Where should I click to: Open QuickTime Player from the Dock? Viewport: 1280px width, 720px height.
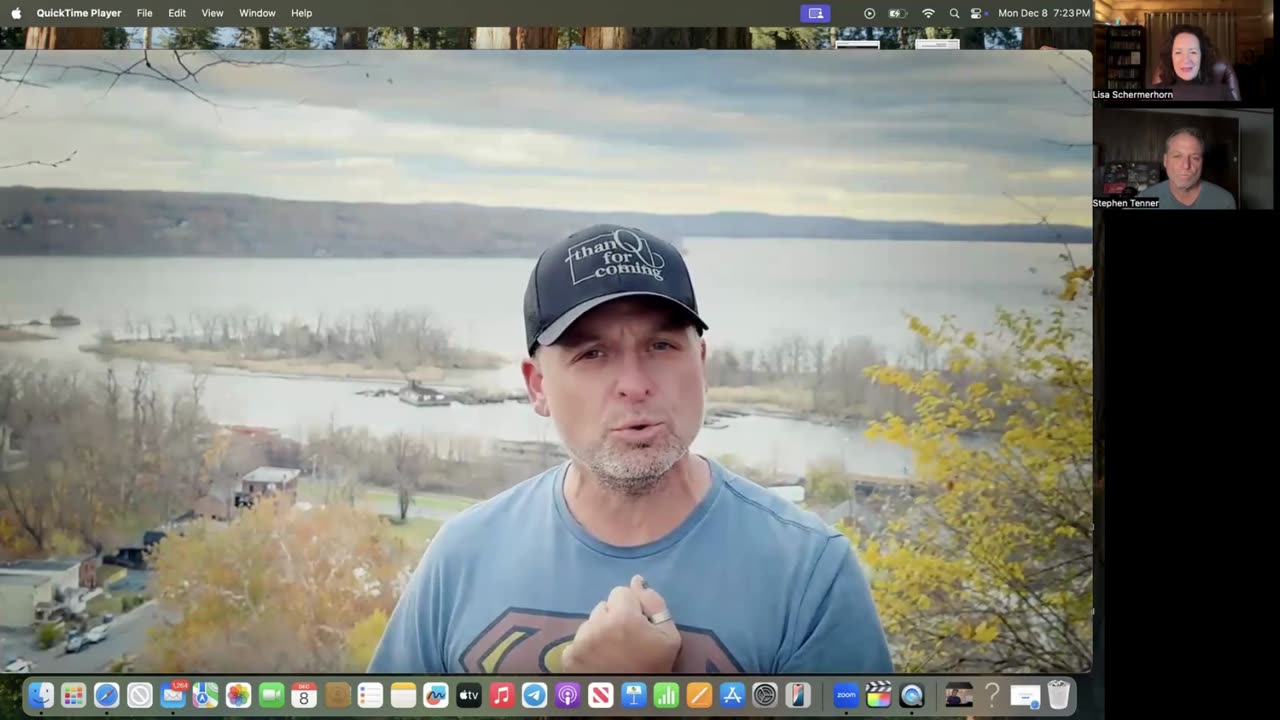click(912, 695)
